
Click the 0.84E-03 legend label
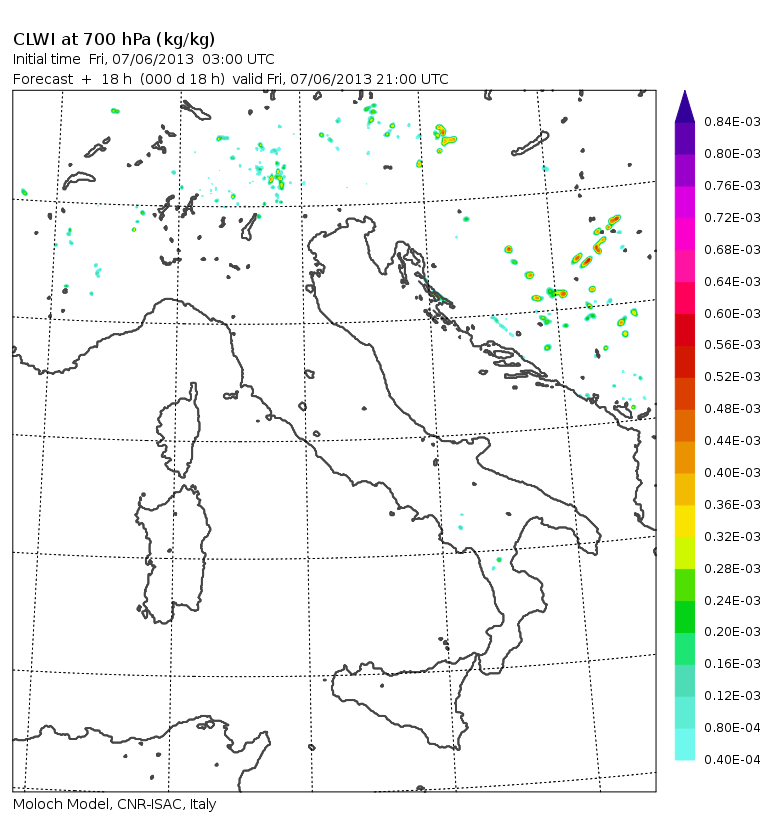tap(732, 121)
